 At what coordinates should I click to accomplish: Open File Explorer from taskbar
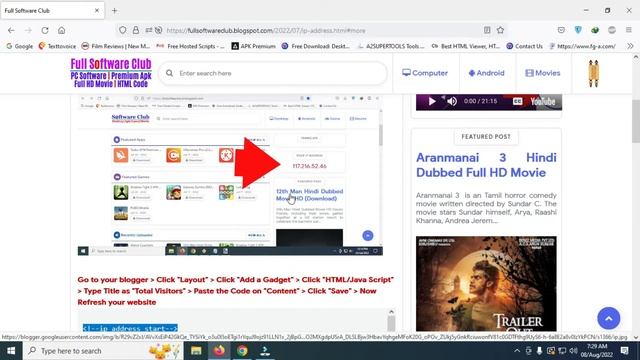196,351
